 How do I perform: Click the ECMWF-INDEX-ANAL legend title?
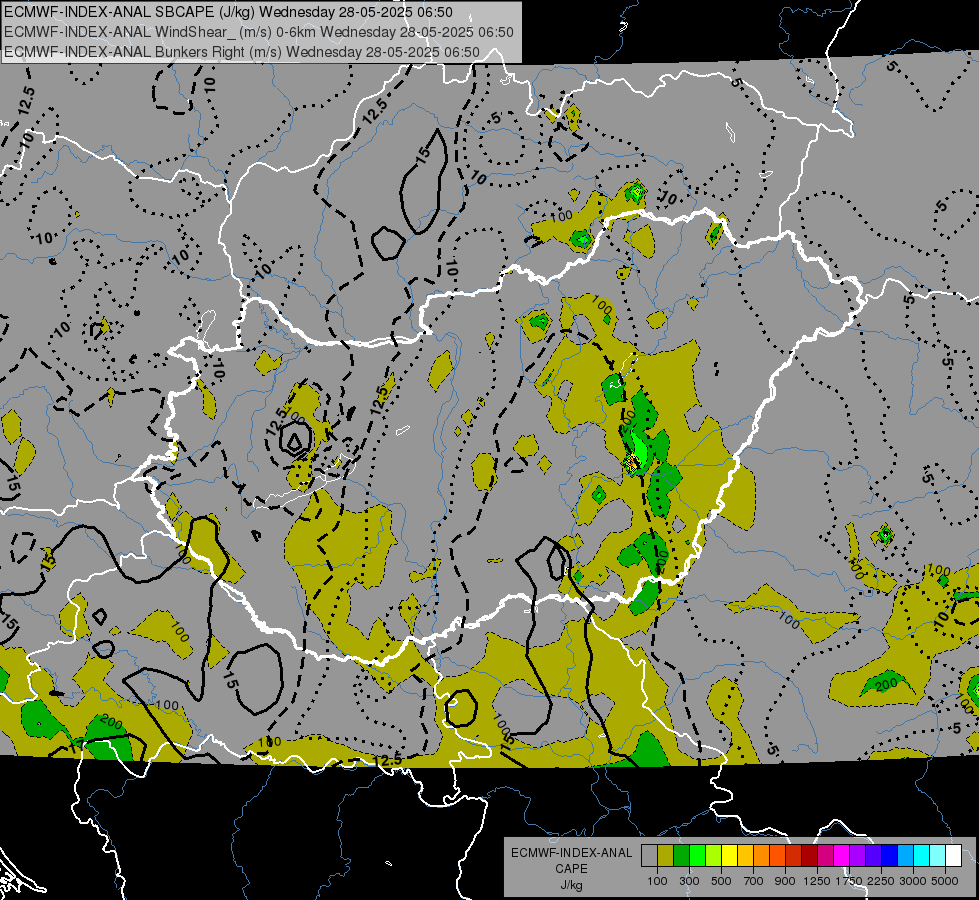tap(571, 853)
